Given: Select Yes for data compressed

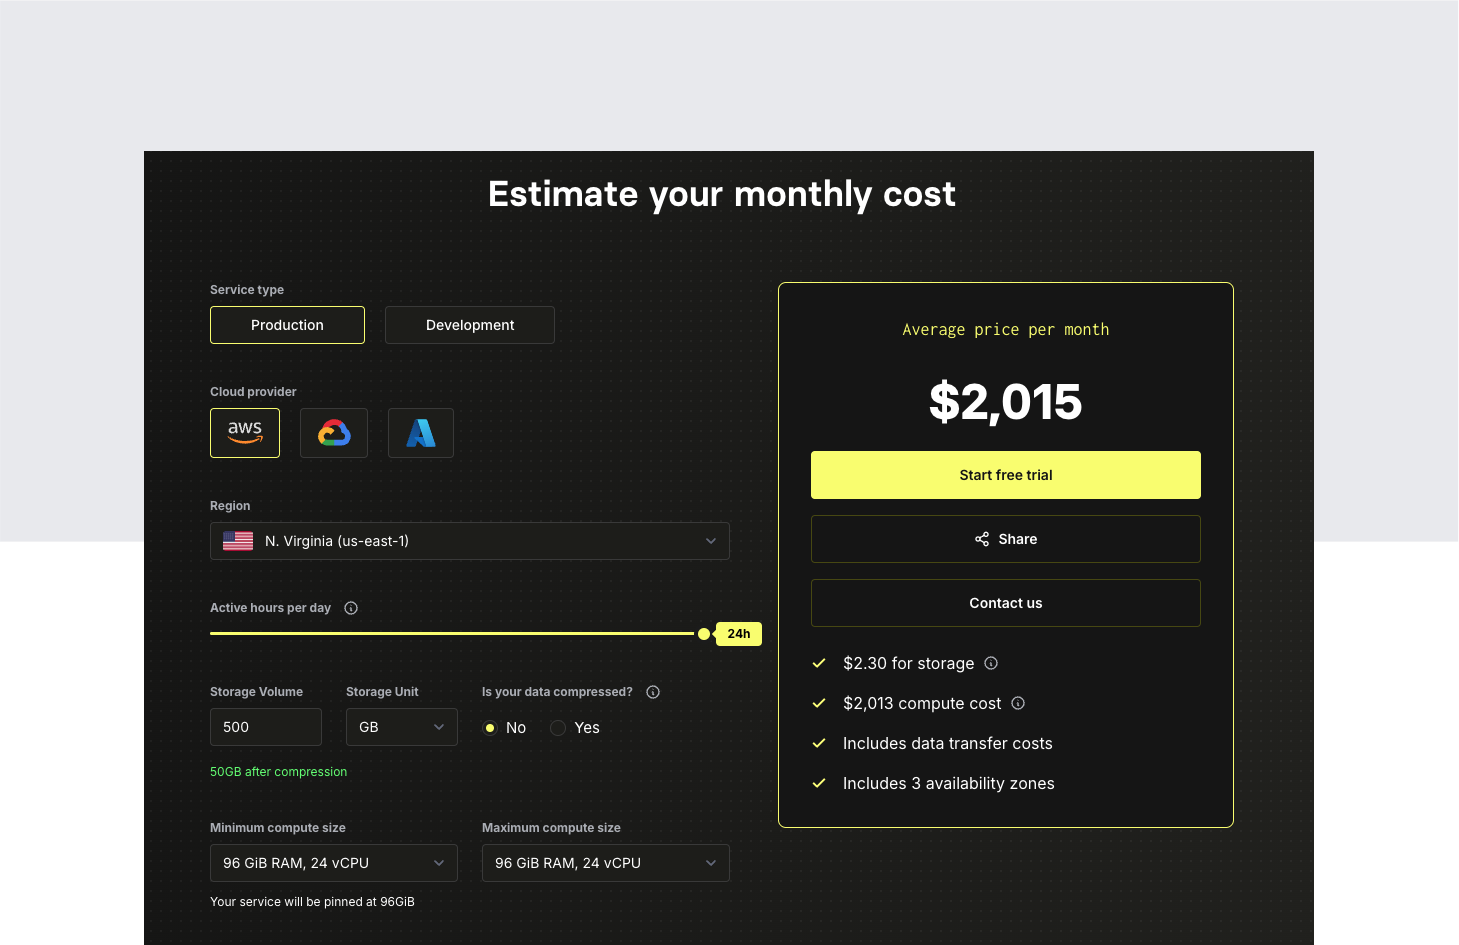Looking at the screenshot, I should click(x=558, y=728).
